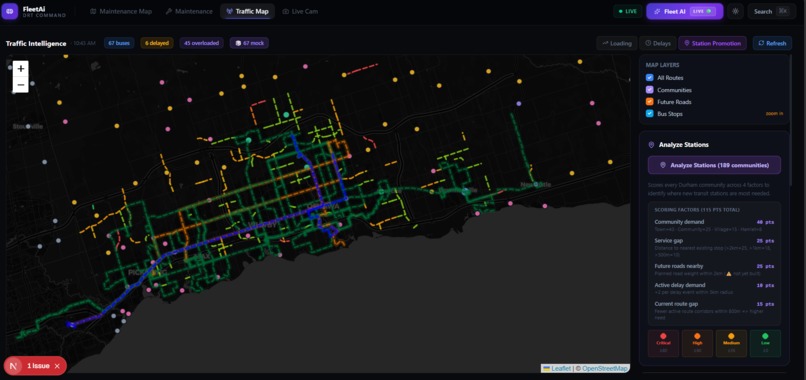Dismiss the 1 Issue badge with X
Image resolution: width=806 pixels, height=380 pixels.
[x=57, y=366]
